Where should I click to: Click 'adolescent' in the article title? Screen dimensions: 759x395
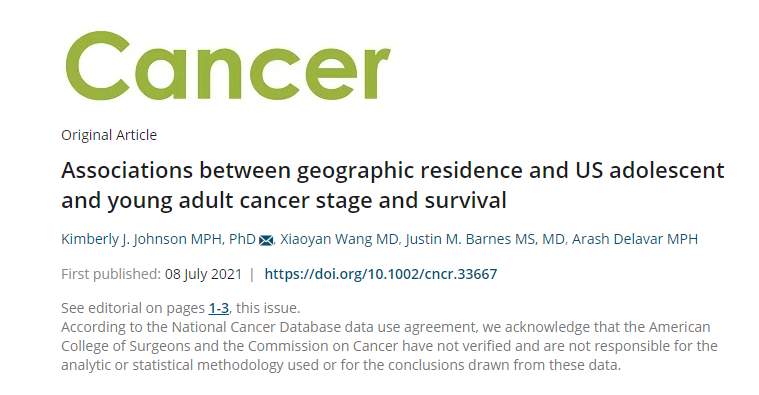(x=667, y=170)
